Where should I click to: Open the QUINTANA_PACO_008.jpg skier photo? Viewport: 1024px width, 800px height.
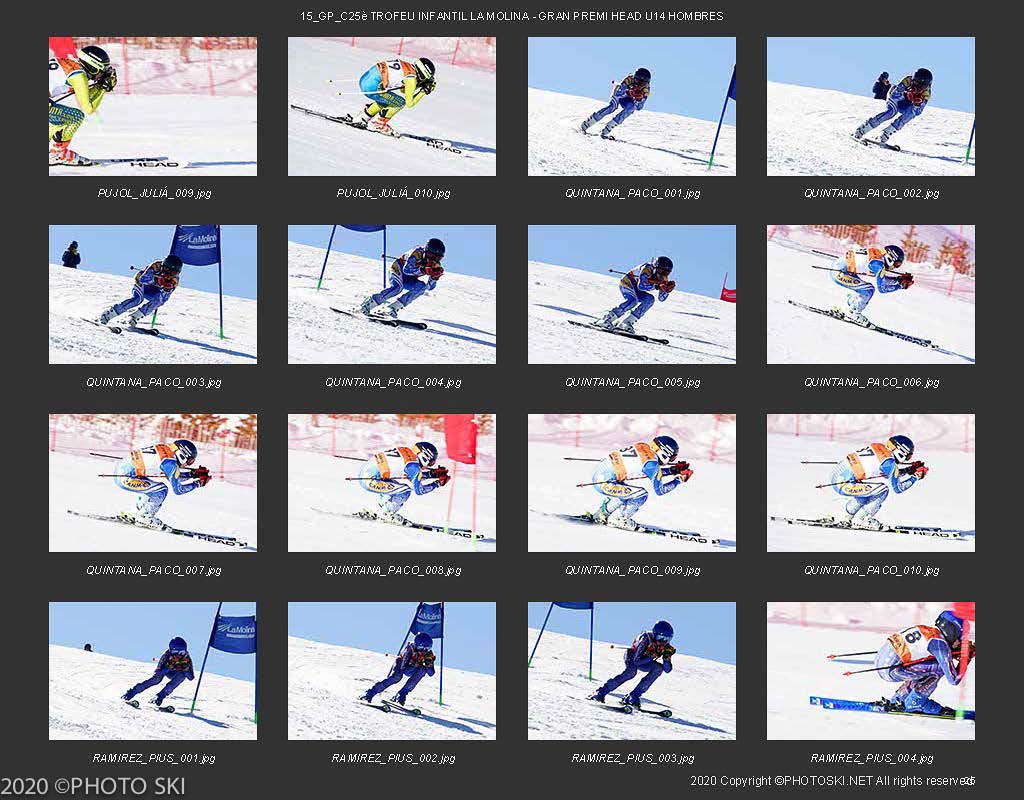(392, 483)
